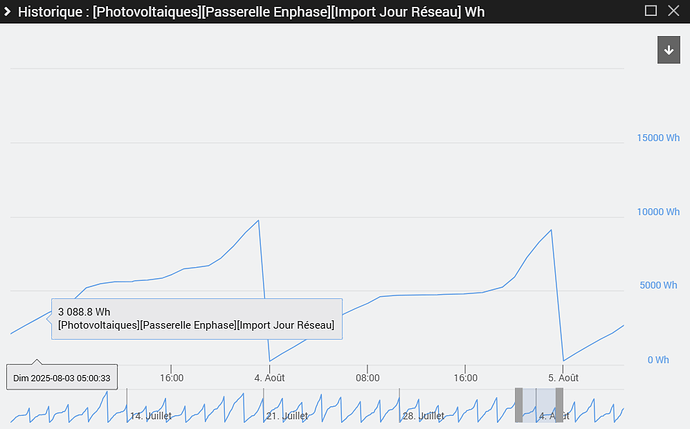
Task: Click the first '16:00' label before 4. Août
Action: (x=172, y=378)
